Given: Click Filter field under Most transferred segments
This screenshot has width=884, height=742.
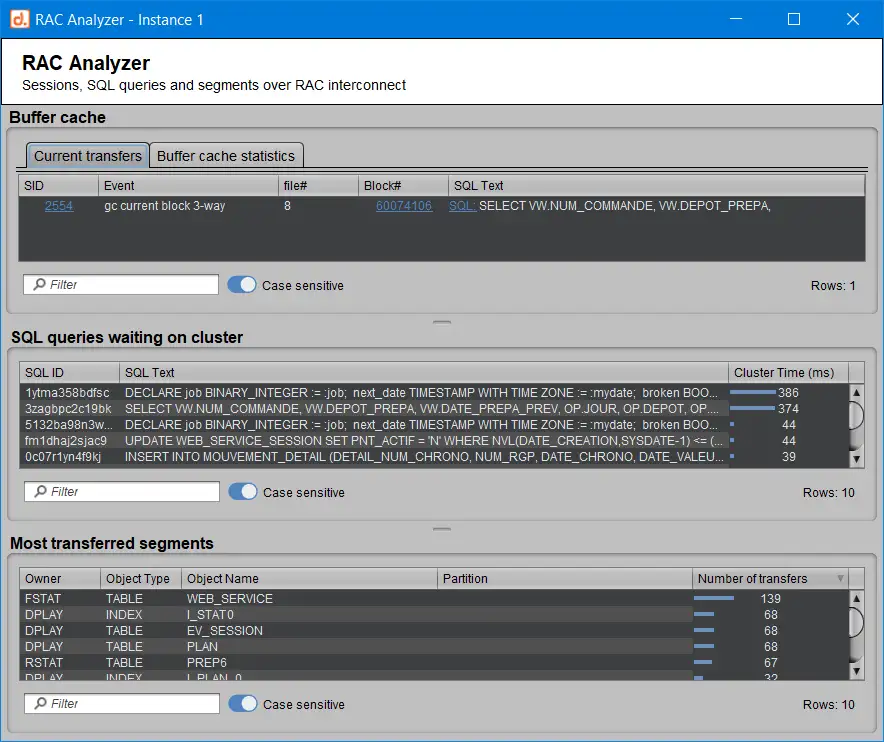Looking at the screenshot, I should [x=122, y=704].
